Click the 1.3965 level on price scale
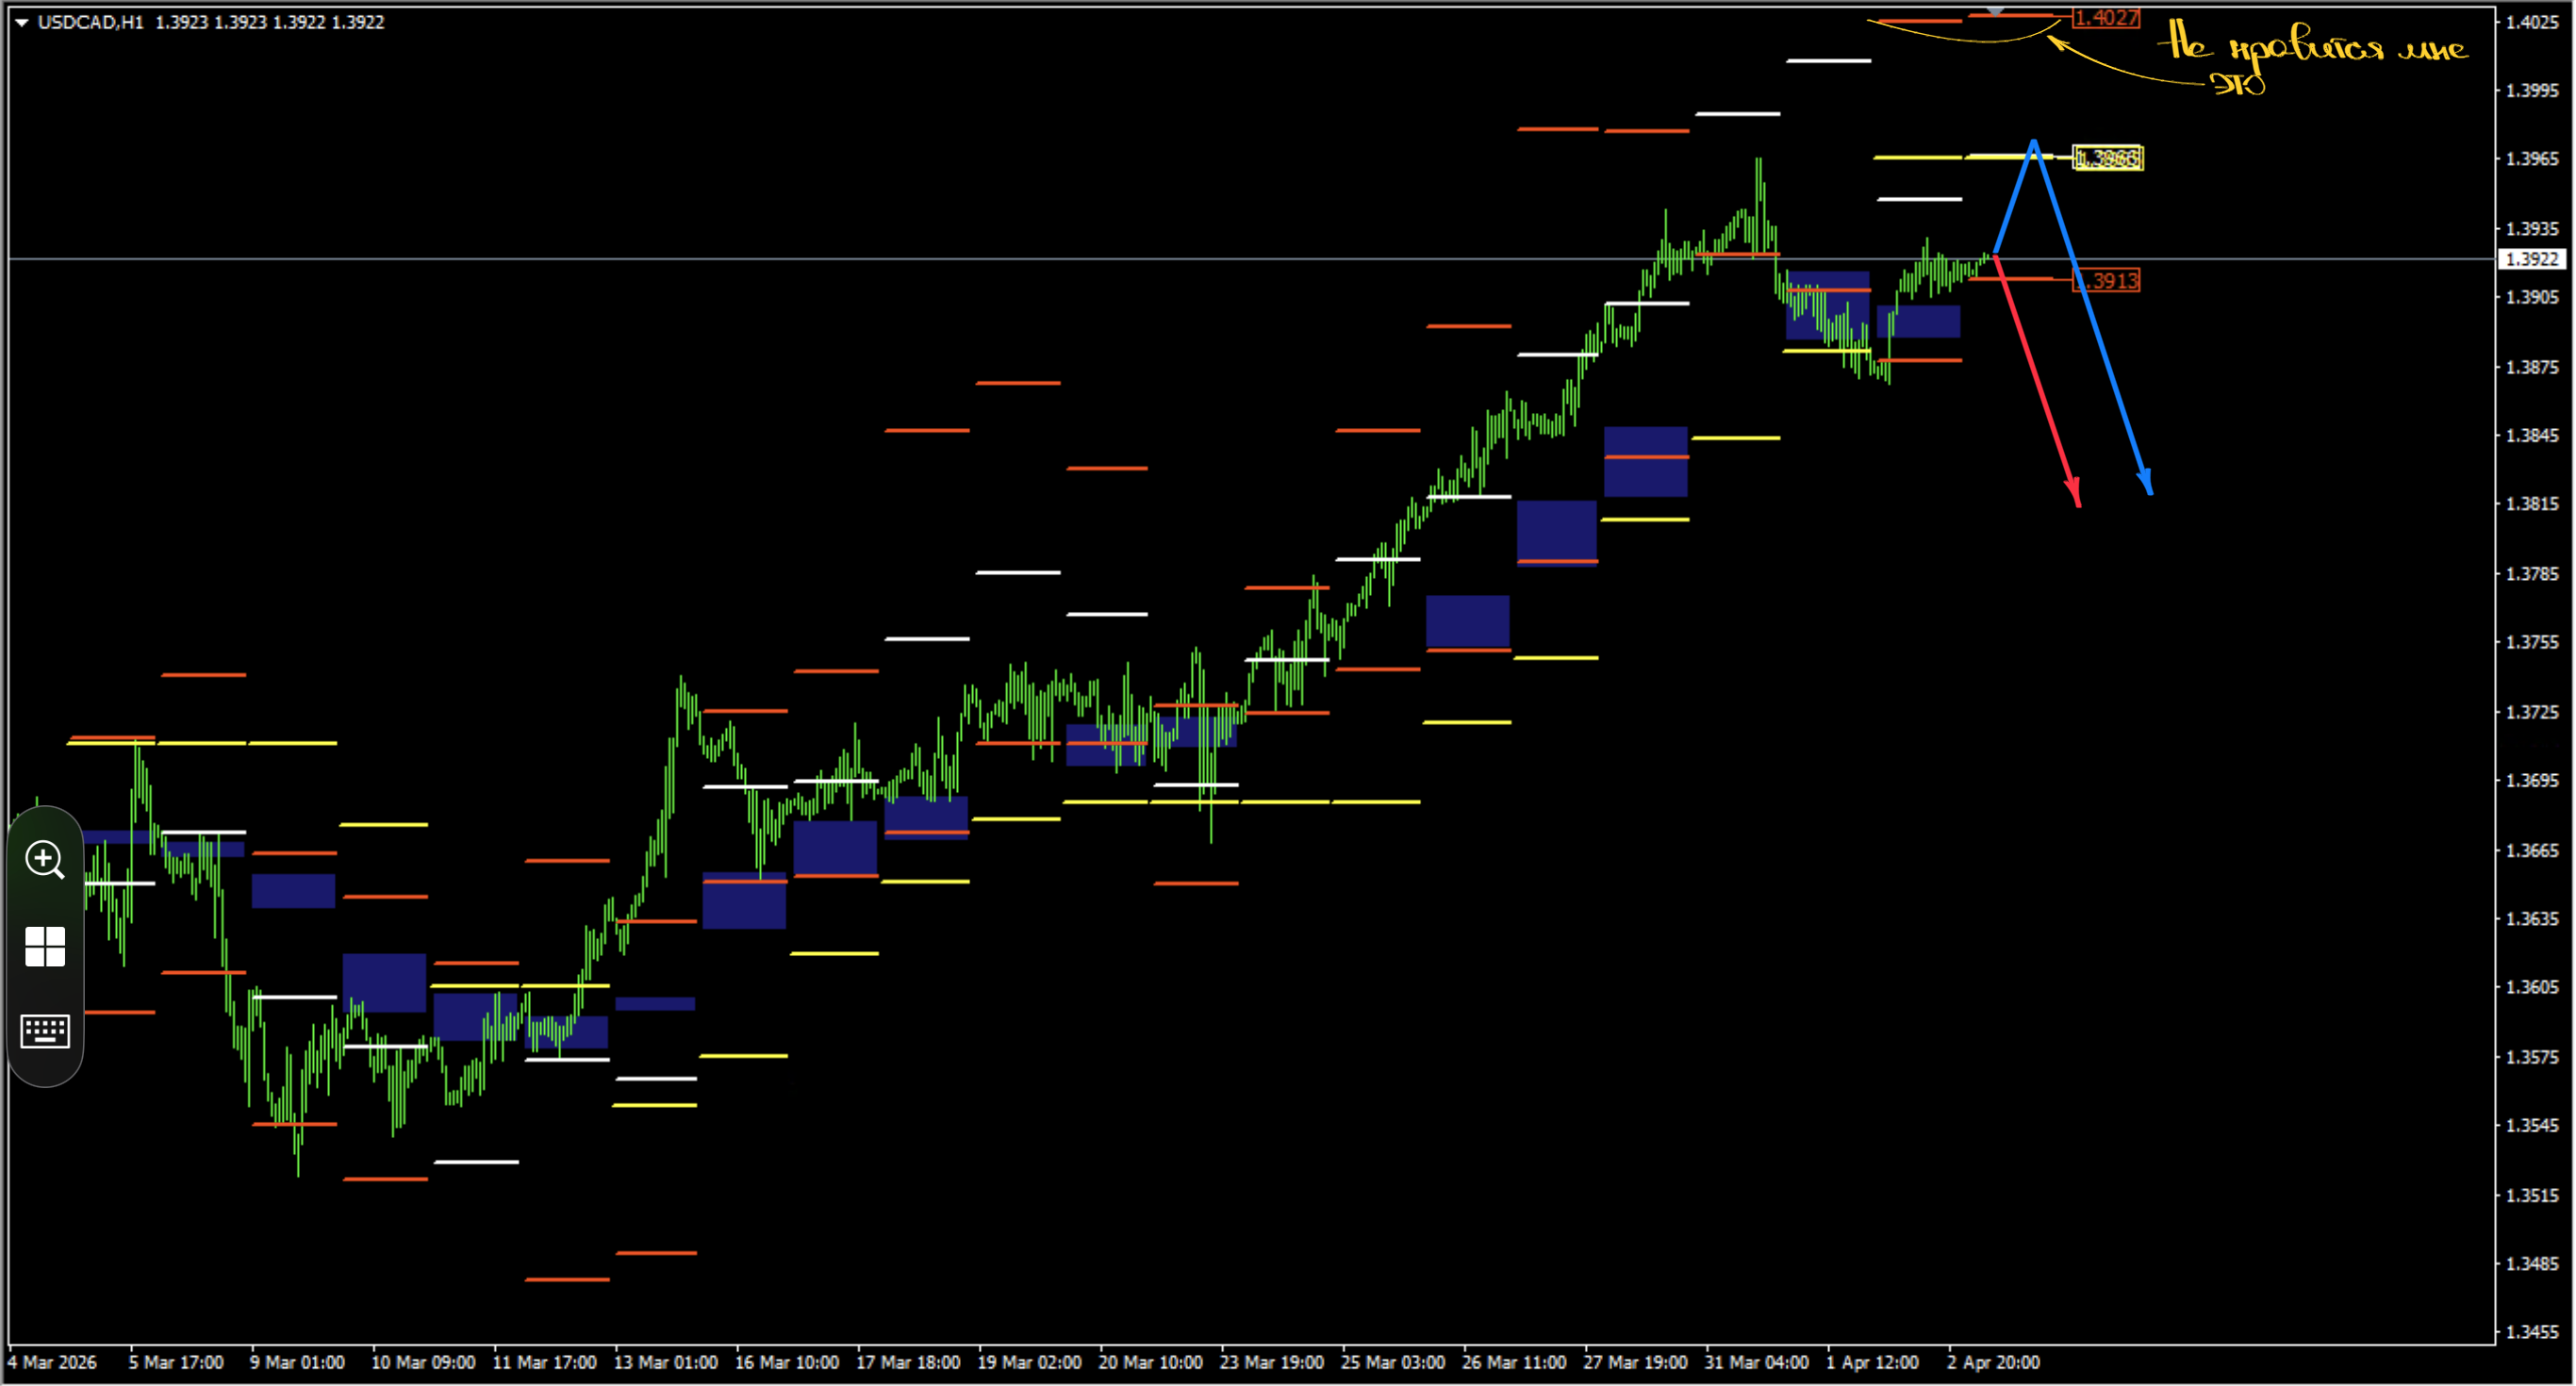 2532,158
